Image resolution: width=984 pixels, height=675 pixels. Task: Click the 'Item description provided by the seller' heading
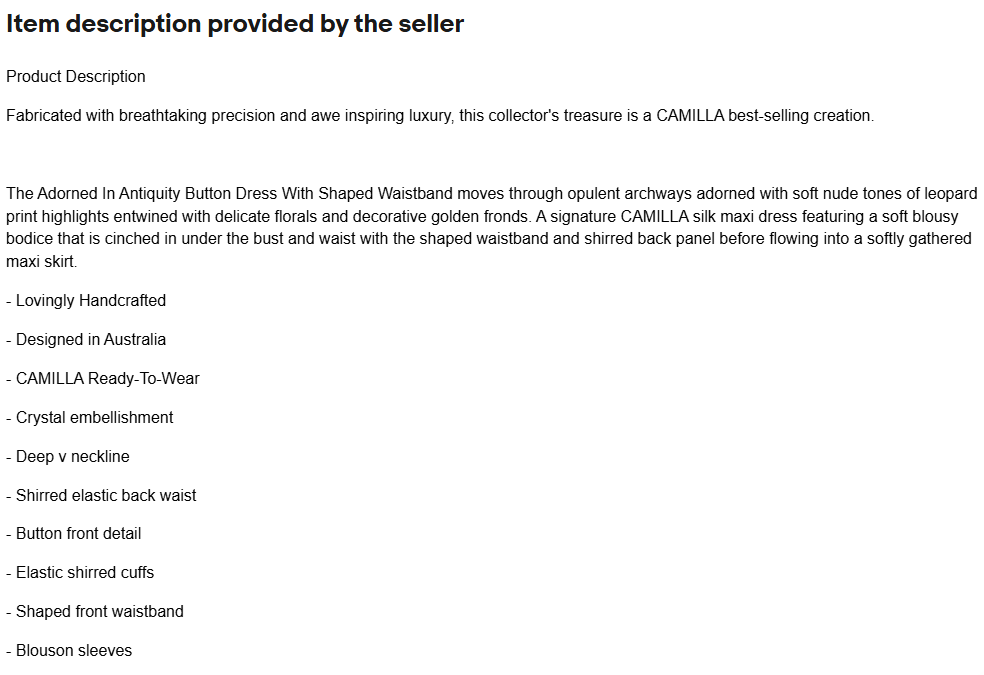coord(235,24)
